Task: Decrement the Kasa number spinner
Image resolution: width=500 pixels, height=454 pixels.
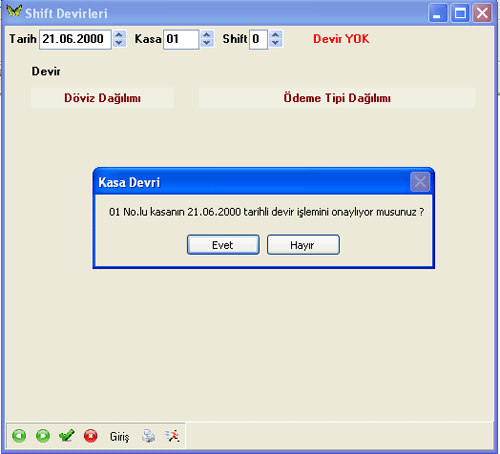Action: (x=207, y=43)
